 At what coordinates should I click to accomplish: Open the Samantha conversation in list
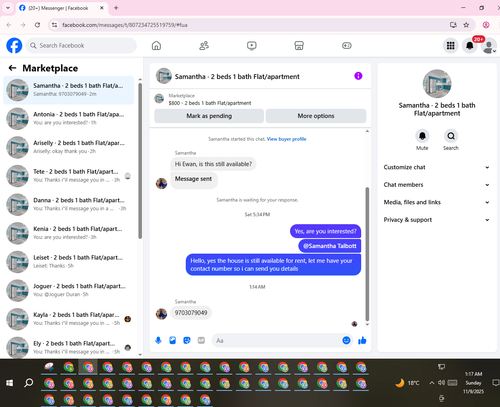click(x=68, y=90)
